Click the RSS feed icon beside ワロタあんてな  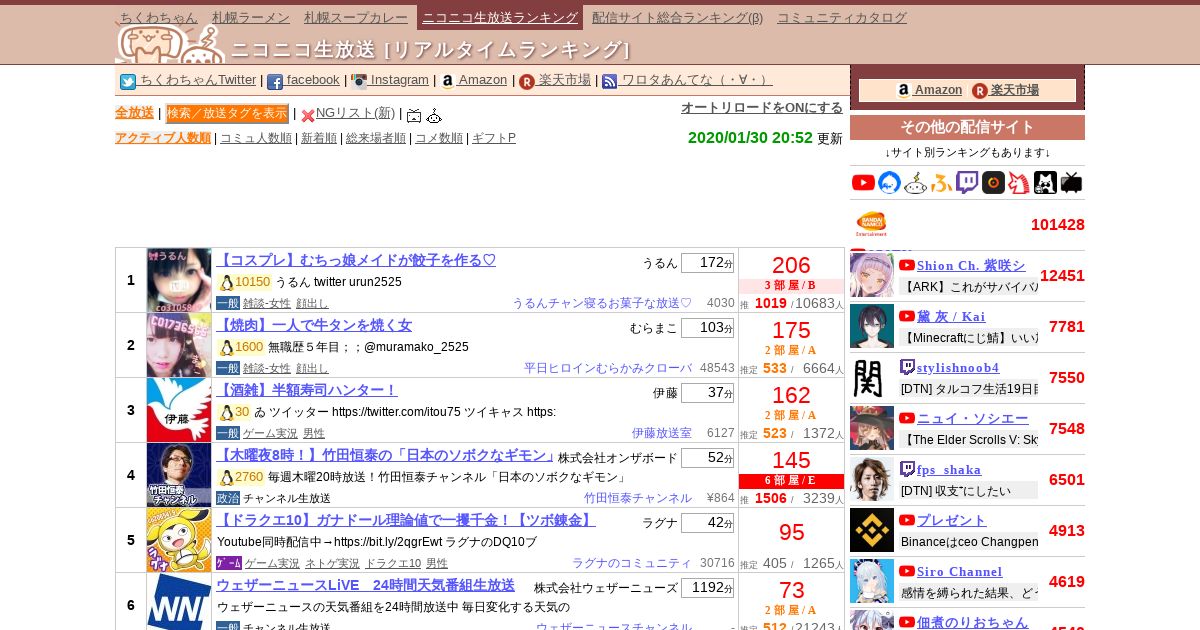point(610,82)
